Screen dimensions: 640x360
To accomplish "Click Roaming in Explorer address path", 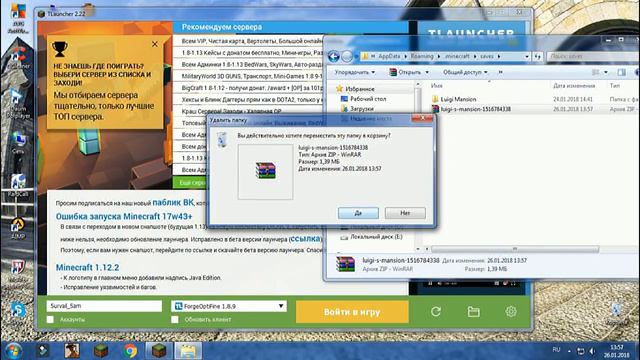I will pyautogui.click(x=422, y=56).
